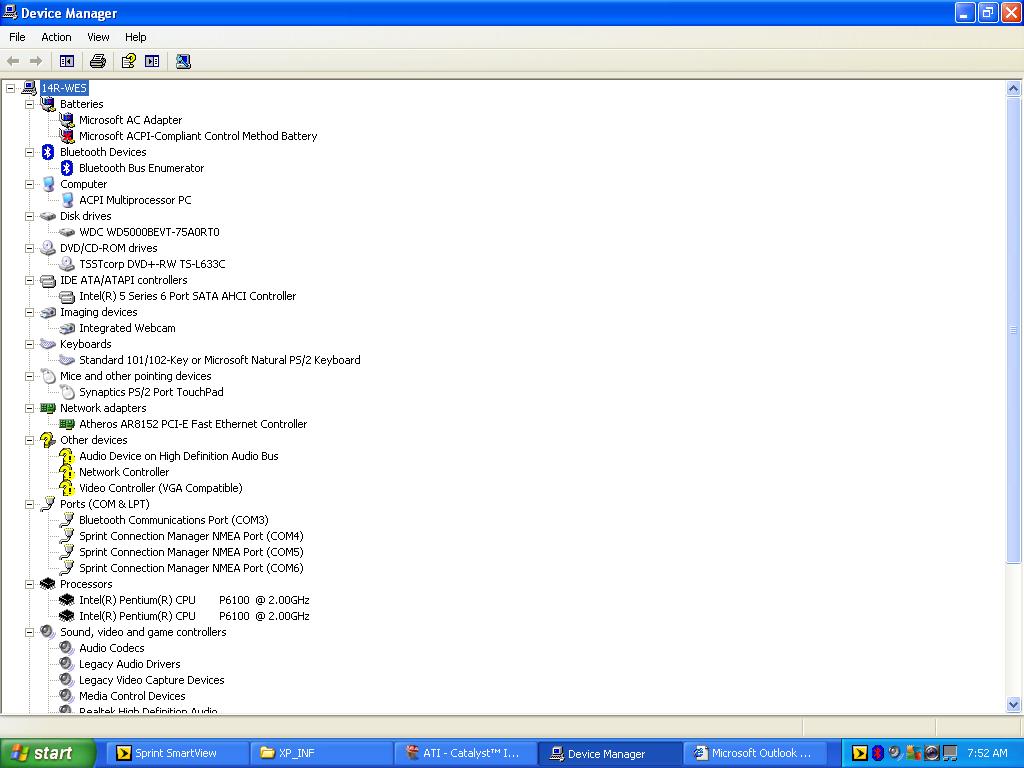
Task: Open the Action menu
Action: [x=56, y=37]
